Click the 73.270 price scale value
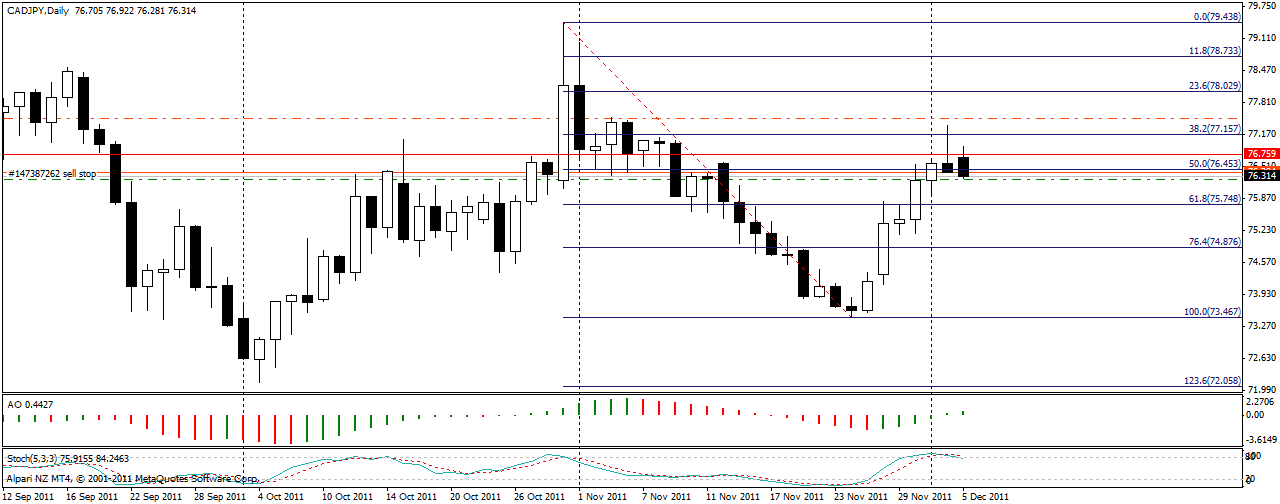Viewport: 1280px width, 504px height. pyautogui.click(x=1261, y=325)
